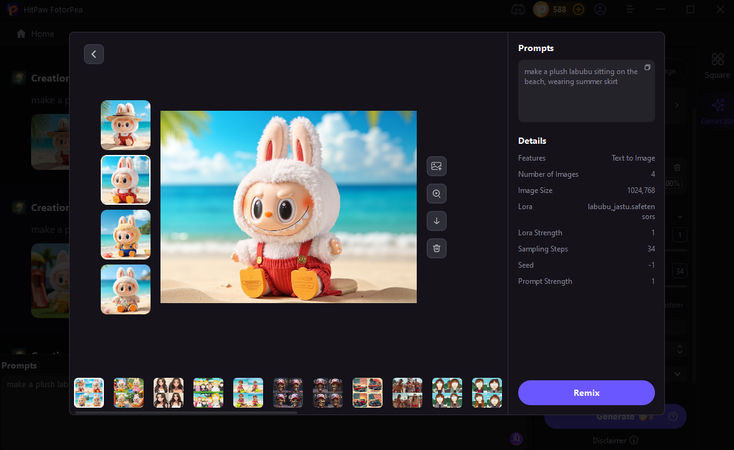Screen dimensions: 734x450
Task: Click the Lora Strength label
Action: pyautogui.click(x=540, y=233)
